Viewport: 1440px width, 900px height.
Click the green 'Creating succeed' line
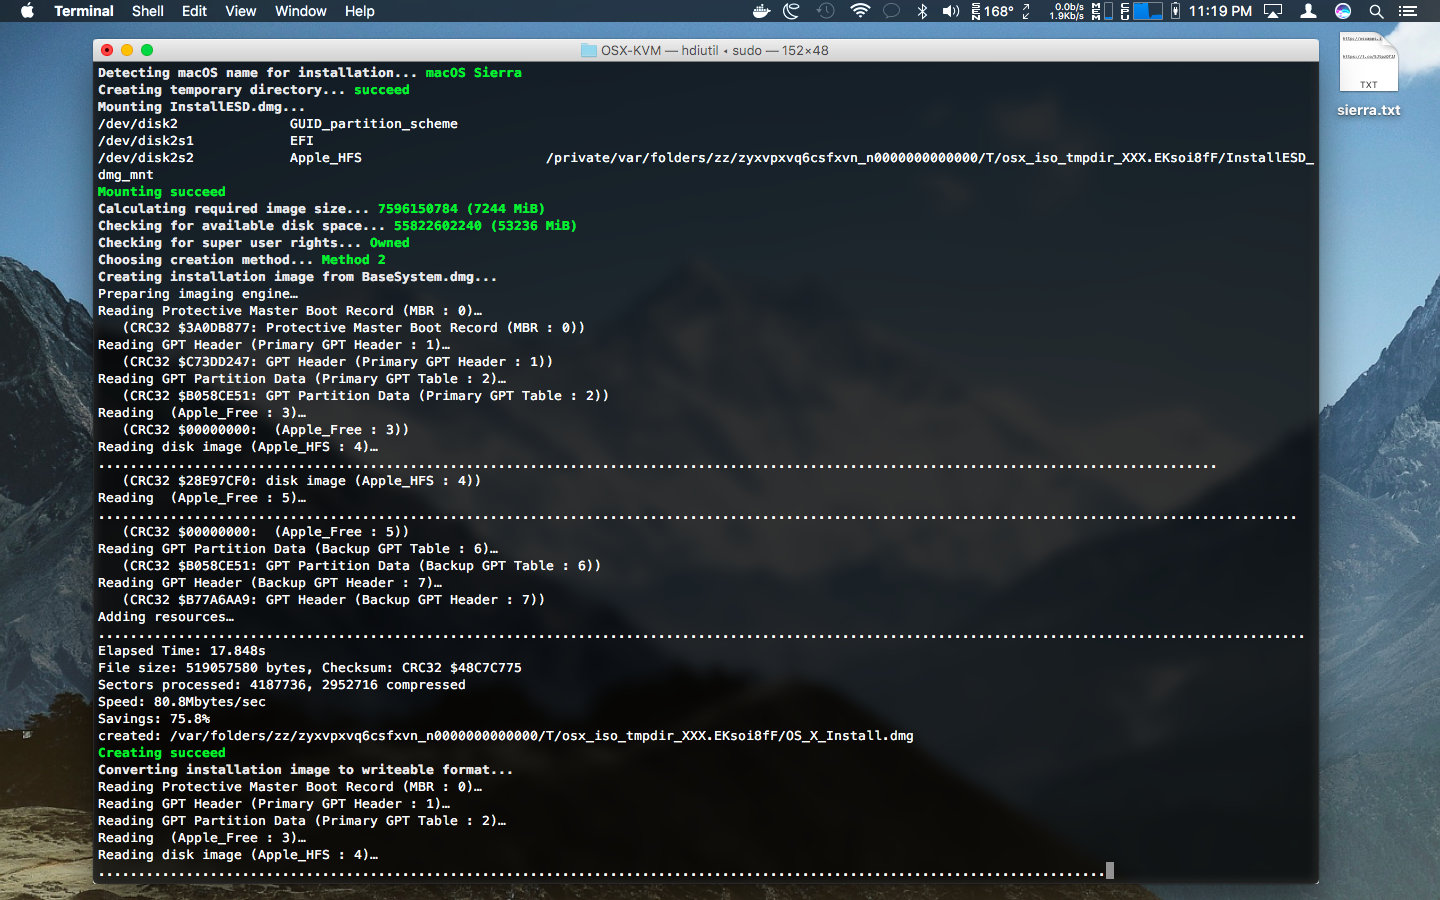point(162,752)
